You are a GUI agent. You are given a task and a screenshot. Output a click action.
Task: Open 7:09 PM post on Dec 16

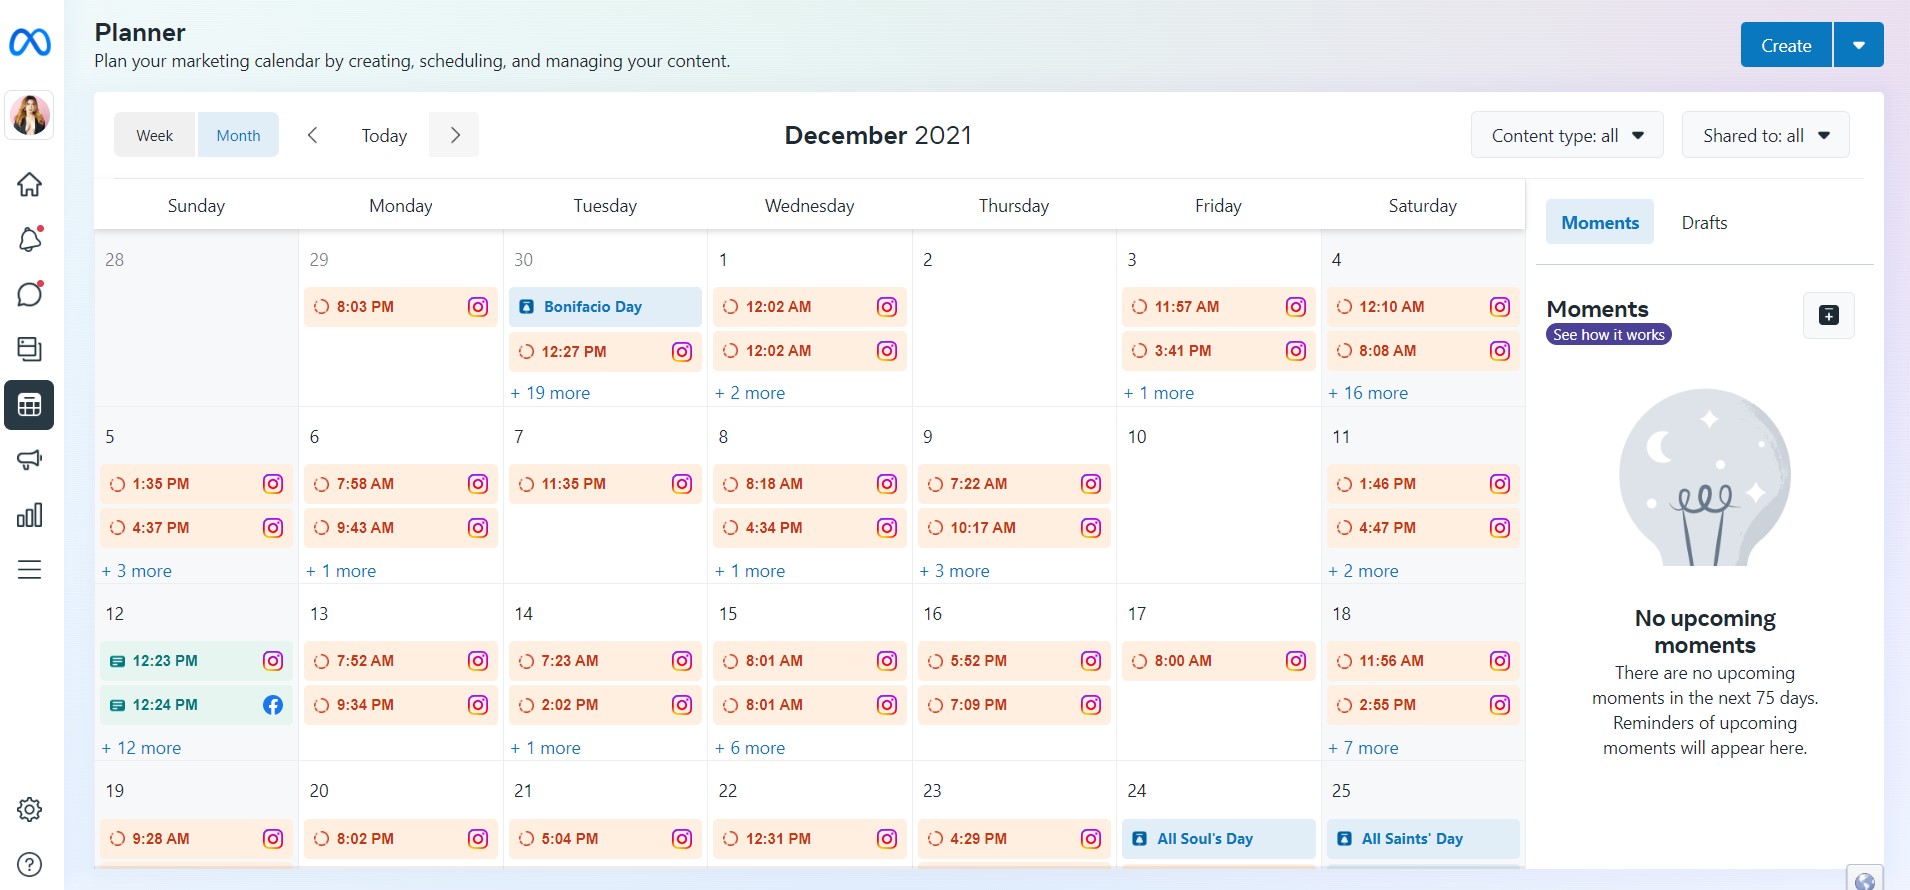point(1014,705)
